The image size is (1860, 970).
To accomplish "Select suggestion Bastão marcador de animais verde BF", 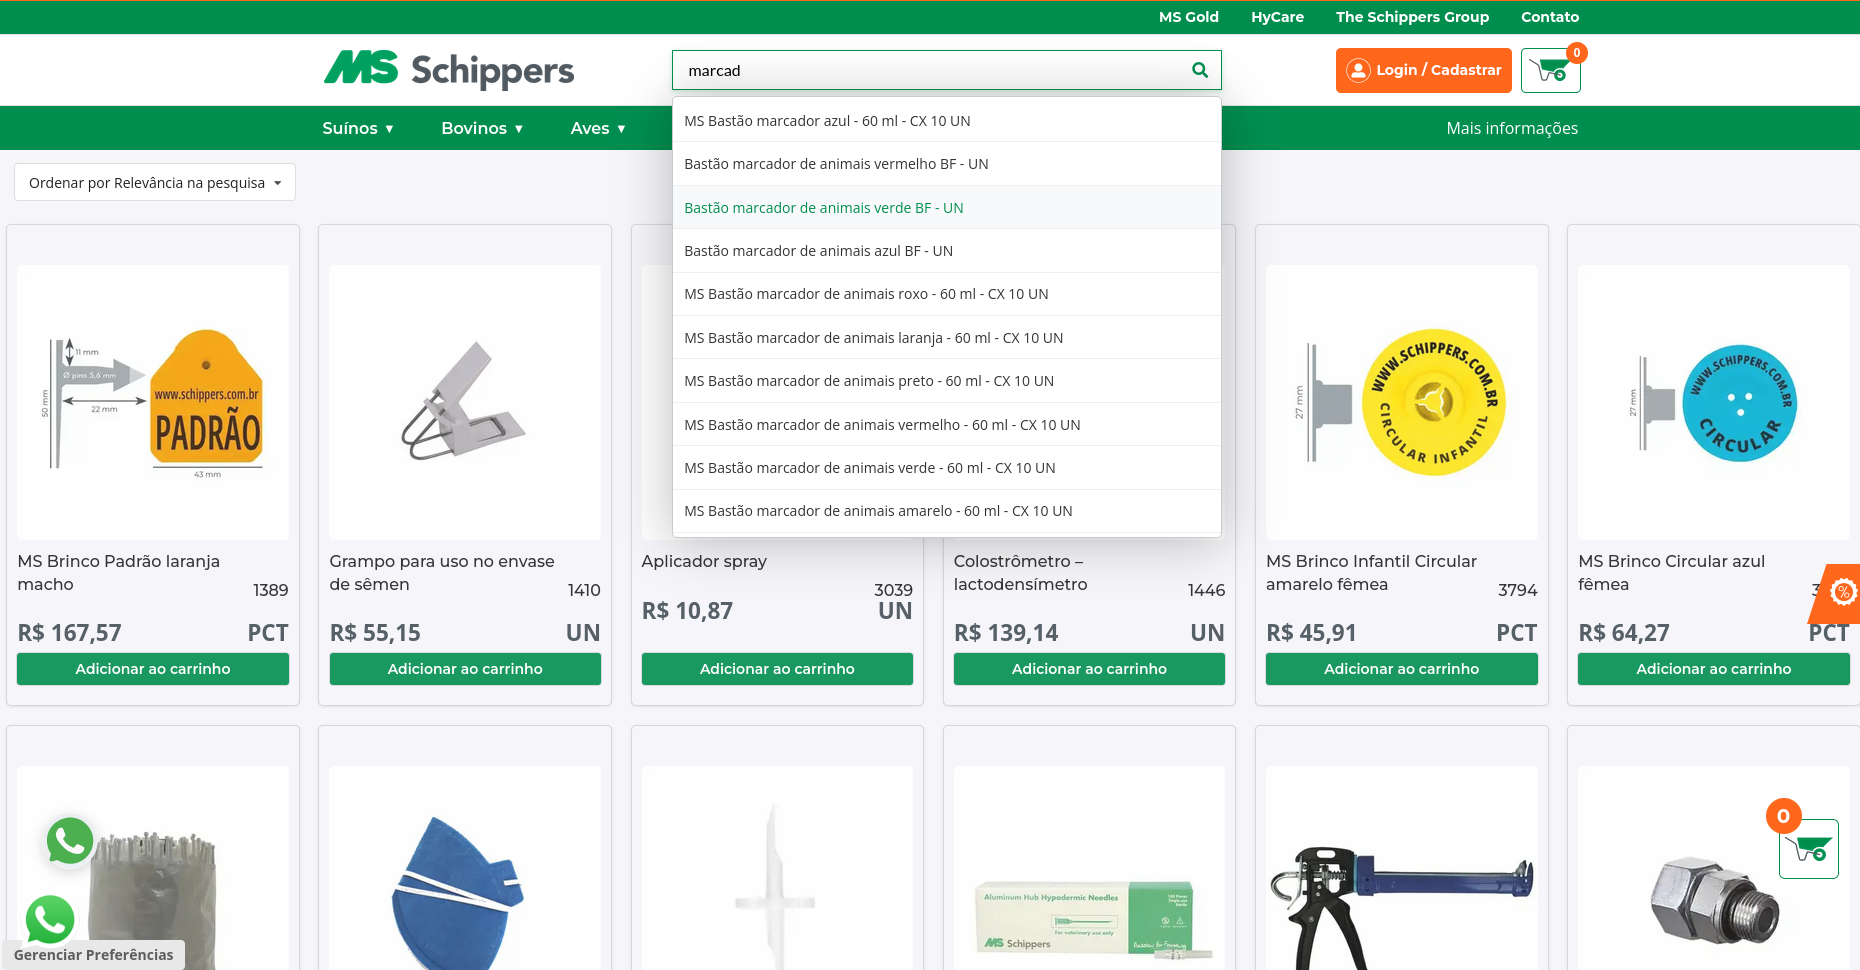I will (x=823, y=208).
